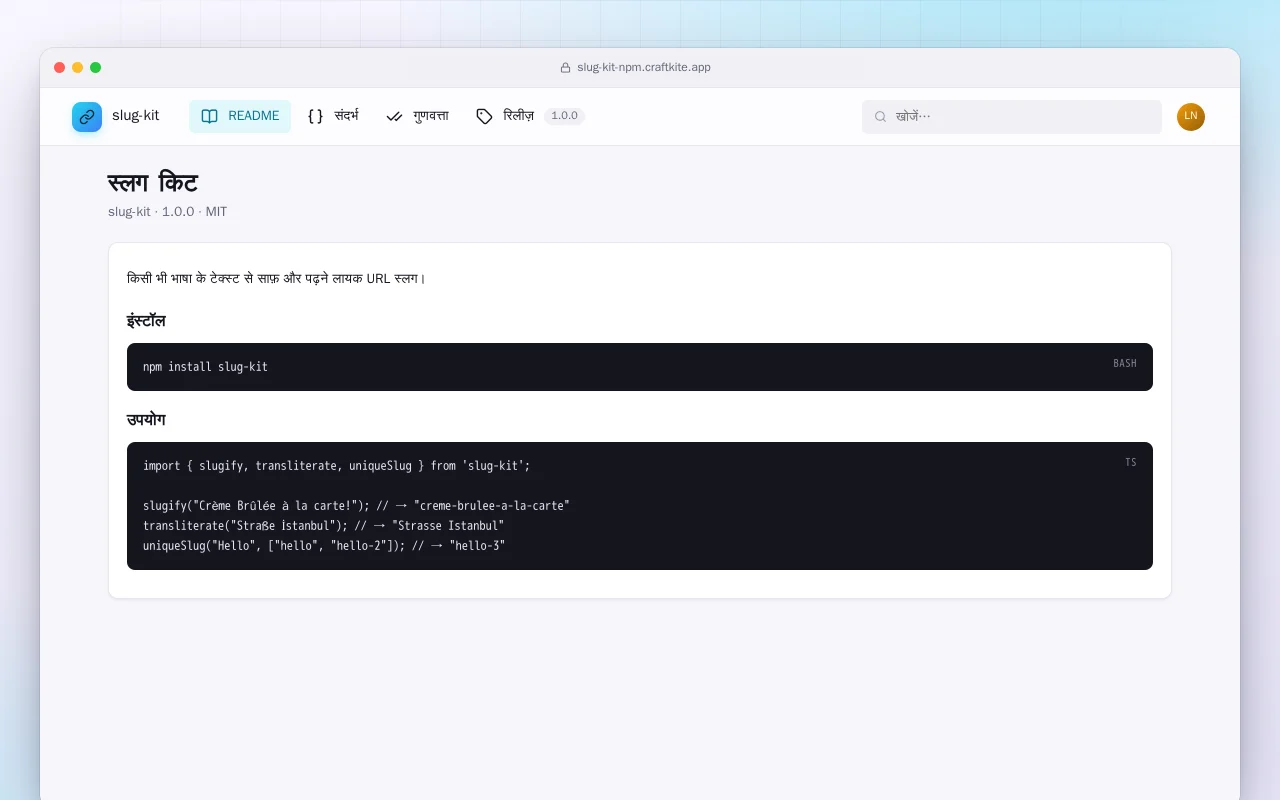This screenshot has height=800, width=1280.
Task: Click the 1.0.0 version badge
Action: [565, 116]
